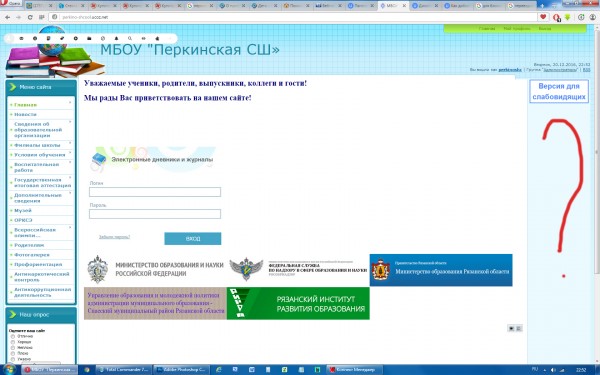Select the 'Плохо' poll option

point(13,354)
